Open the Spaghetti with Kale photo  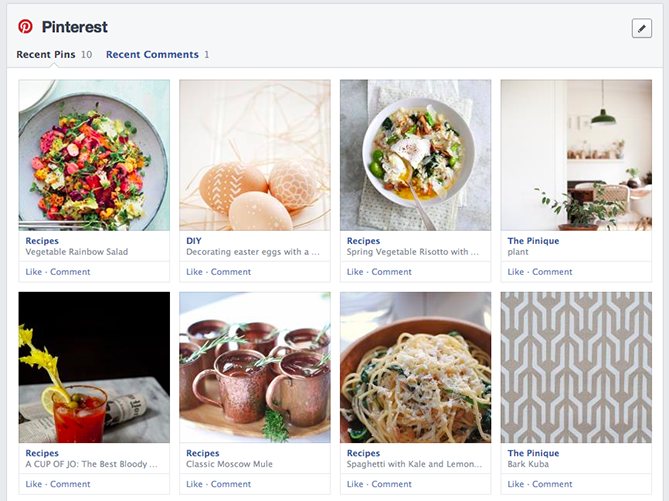point(415,367)
